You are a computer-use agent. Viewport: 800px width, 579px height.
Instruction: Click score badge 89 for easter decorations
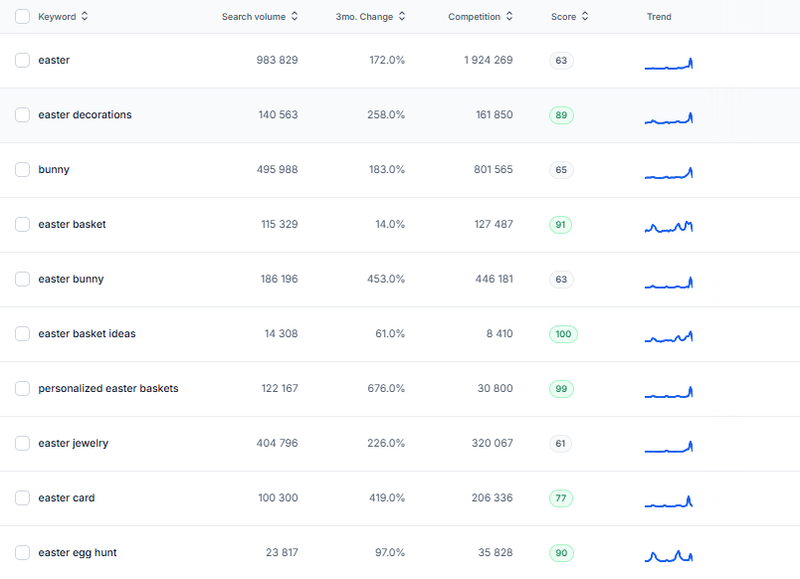[x=561, y=115]
